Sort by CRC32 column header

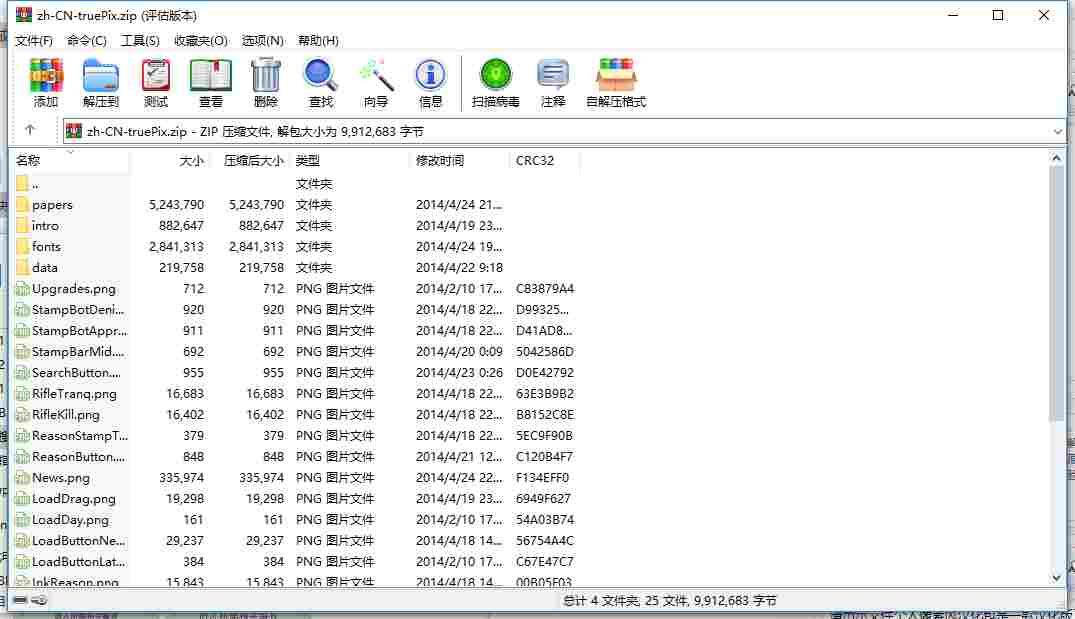click(x=545, y=160)
